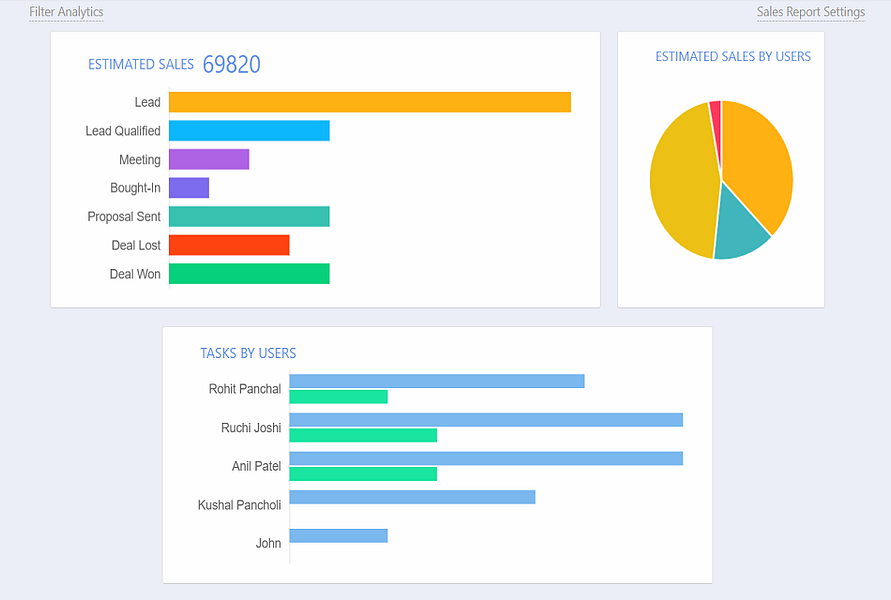The height and width of the screenshot is (600, 891).
Task: Click Rohit Panchal's blue task bar
Action: 437,381
